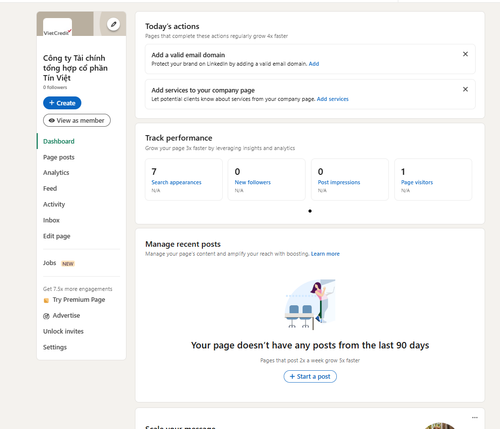This screenshot has height=429, width=500.
Task: Open Page posts in sidebar
Action: pyautogui.click(x=59, y=157)
